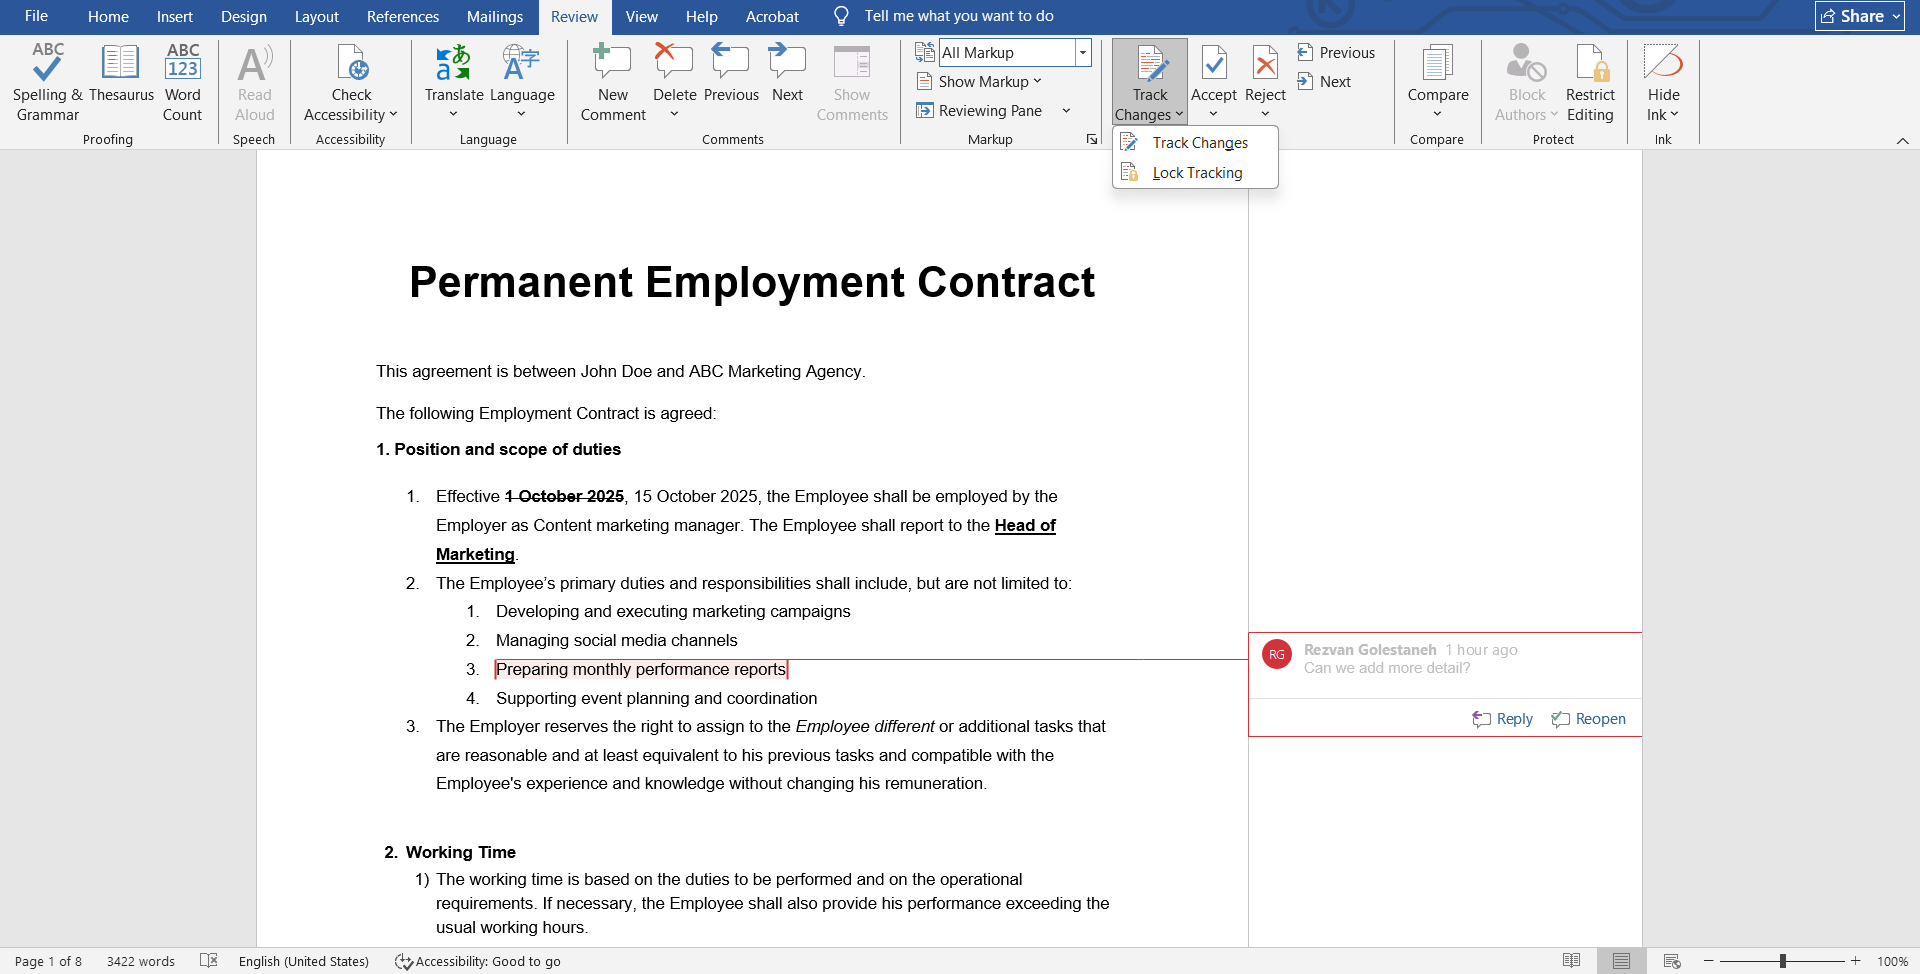Select Lock Tracking in dropdown menu
The height and width of the screenshot is (974, 1920).
(1195, 173)
